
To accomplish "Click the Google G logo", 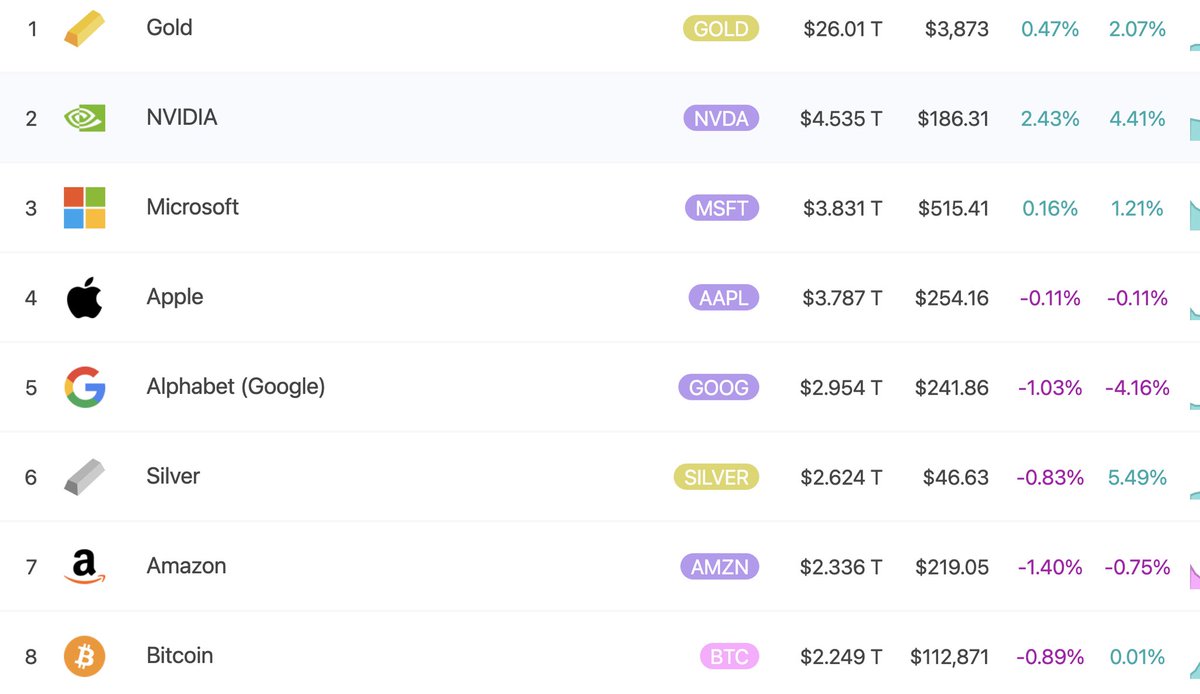I will pyautogui.click(x=84, y=387).
